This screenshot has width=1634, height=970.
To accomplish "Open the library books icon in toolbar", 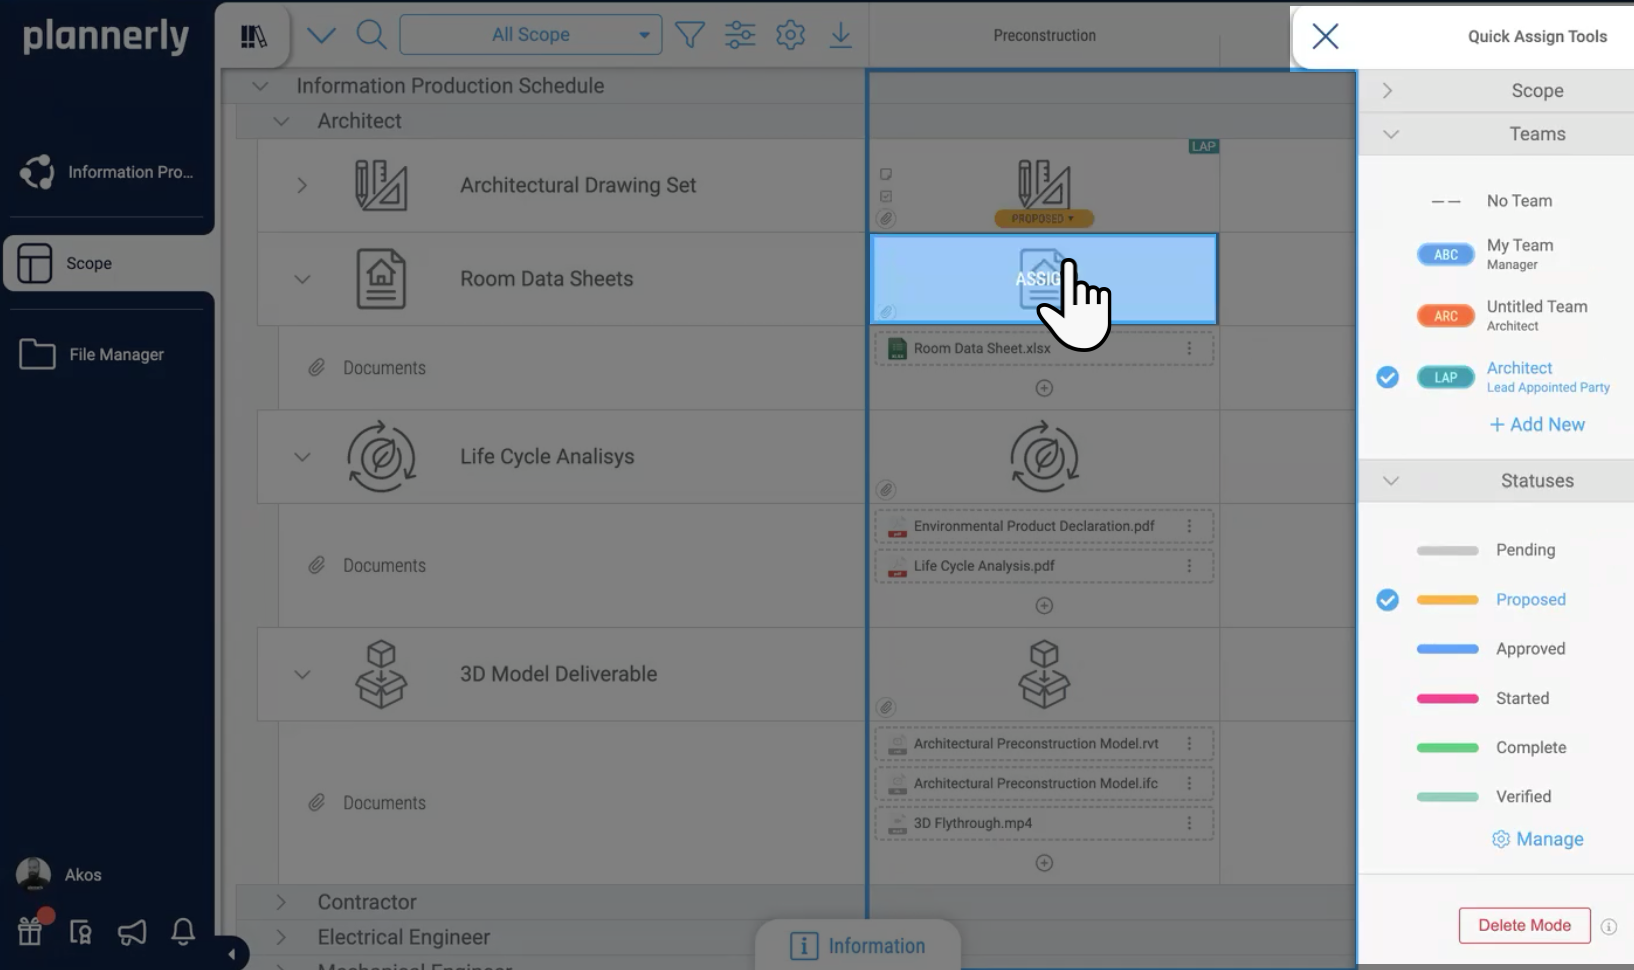I will point(254,37).
